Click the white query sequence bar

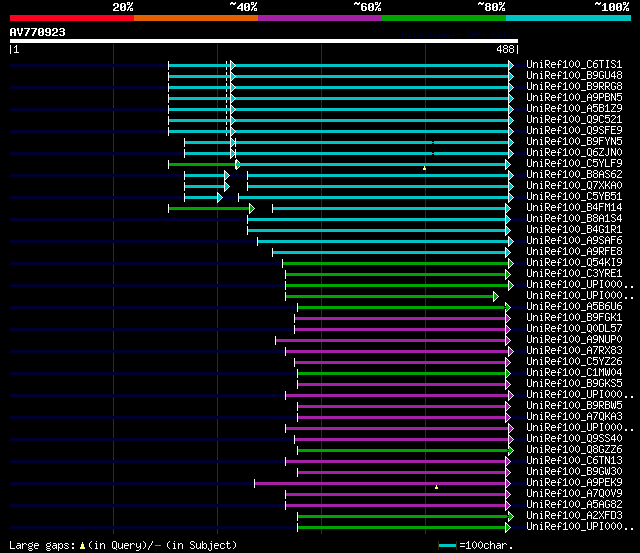click(264, 41)
